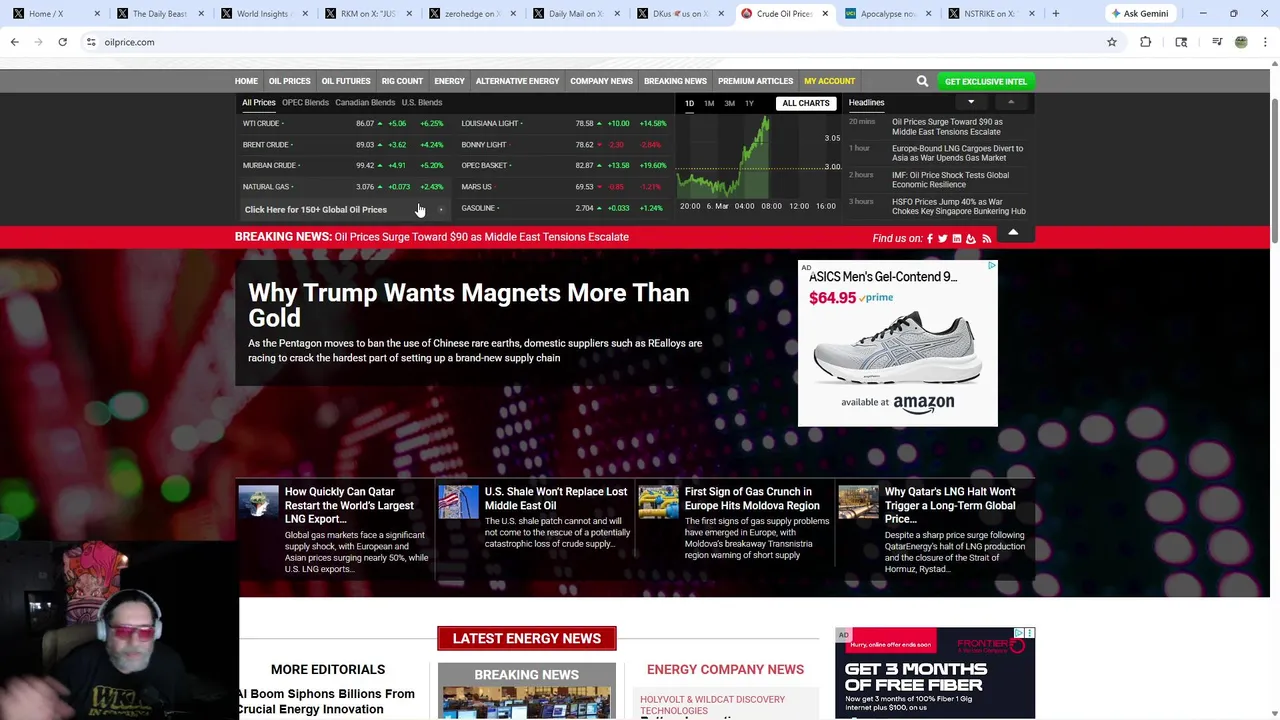Open breaking news 'Oil Prices Surge Toward $90'
The height and width of the screenshot is (720, 1280).
481,237
